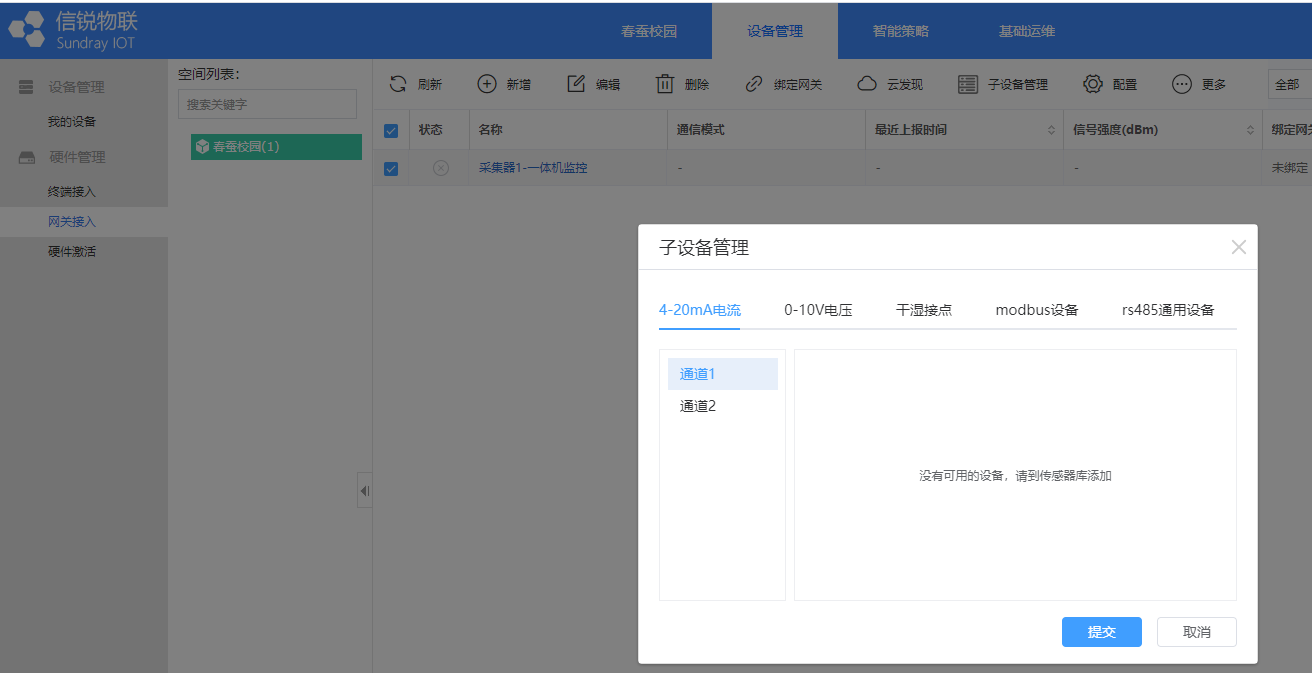Screen dimensions: 1312x673
Task: Click the 采集器1-一体机监控 device name link
Action: [533, 168]
